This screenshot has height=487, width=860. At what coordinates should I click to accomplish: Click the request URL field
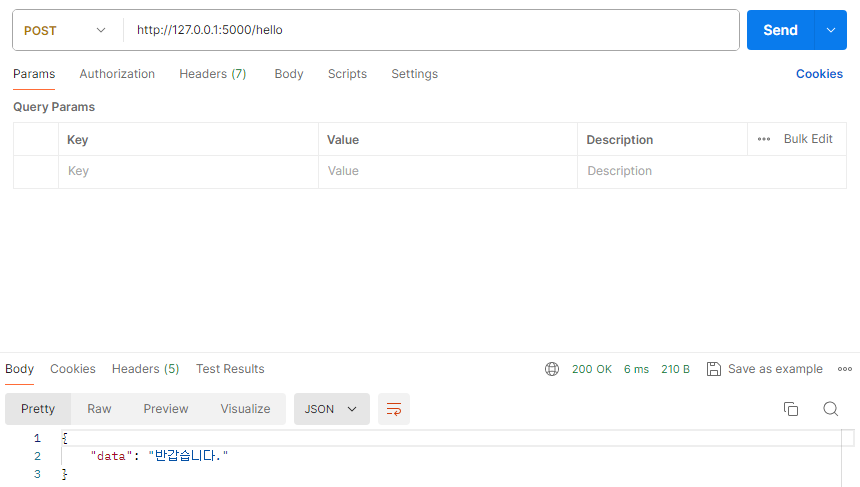click(x=431, y=30)
